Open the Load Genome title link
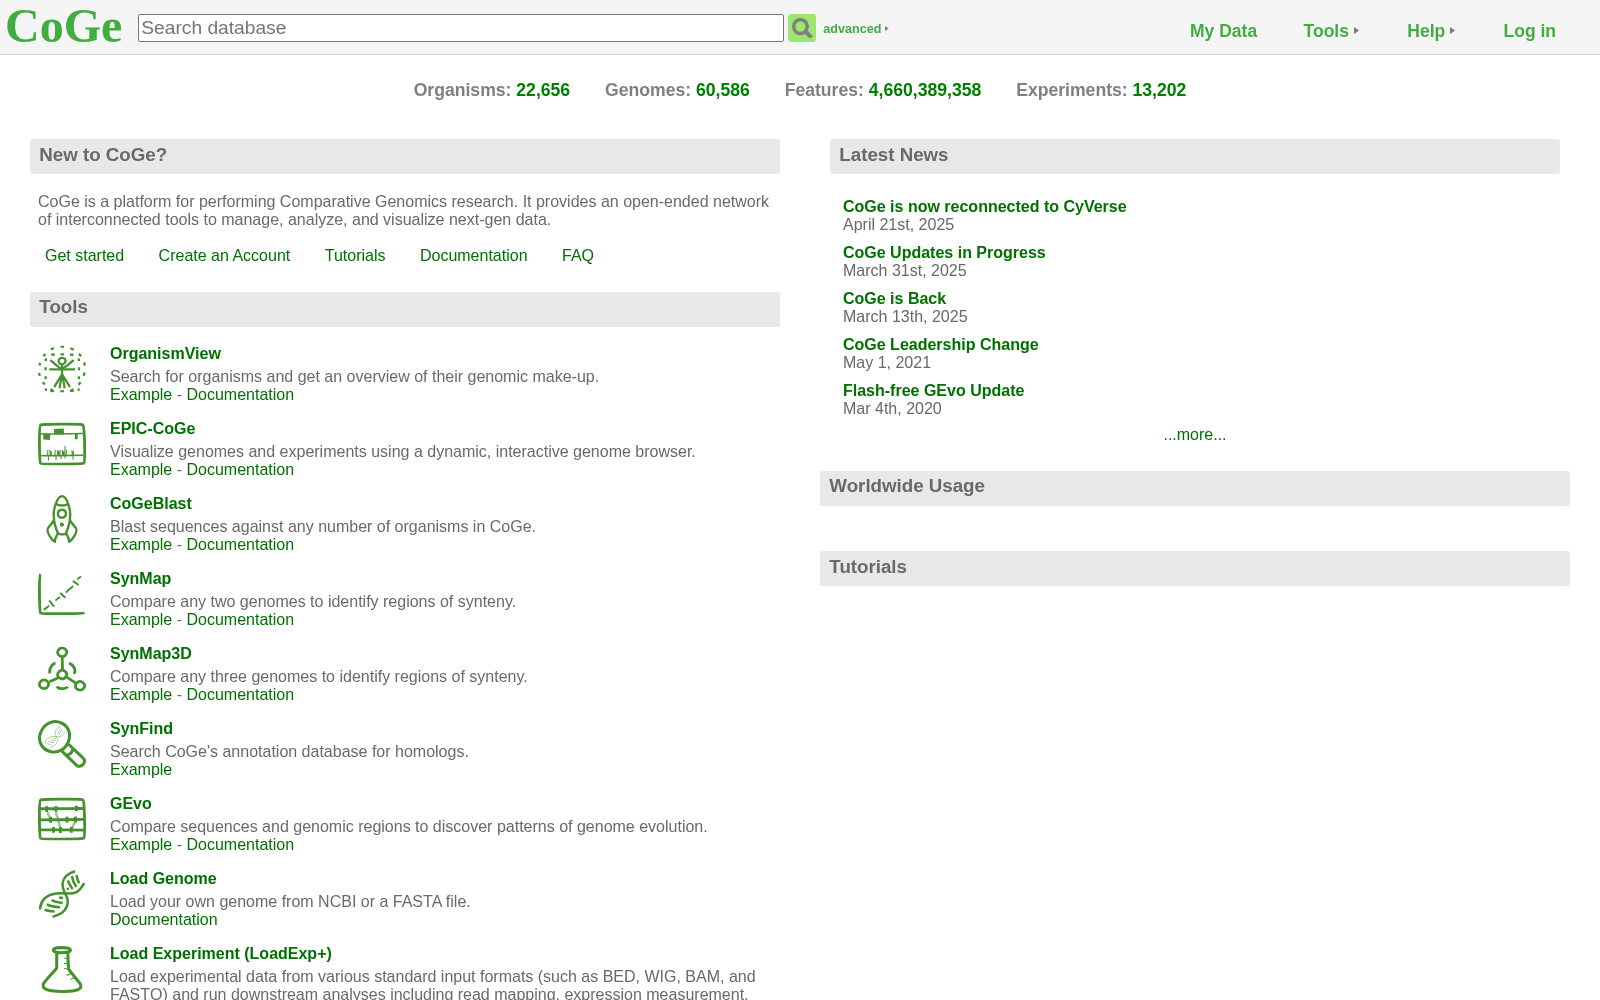 pos(163,879)
